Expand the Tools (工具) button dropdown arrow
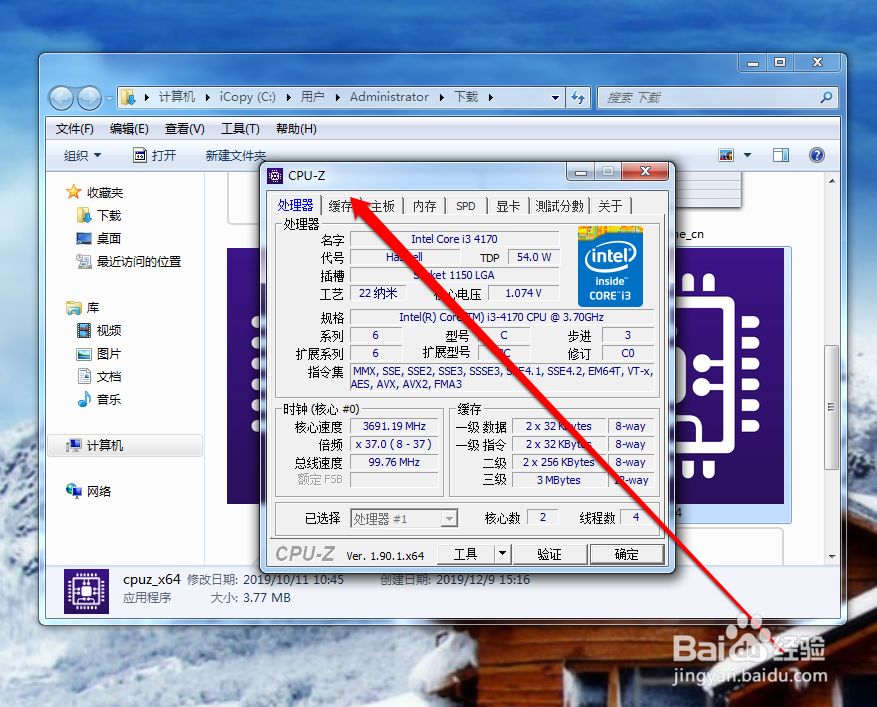877x707 pixels. coord(502,554)
